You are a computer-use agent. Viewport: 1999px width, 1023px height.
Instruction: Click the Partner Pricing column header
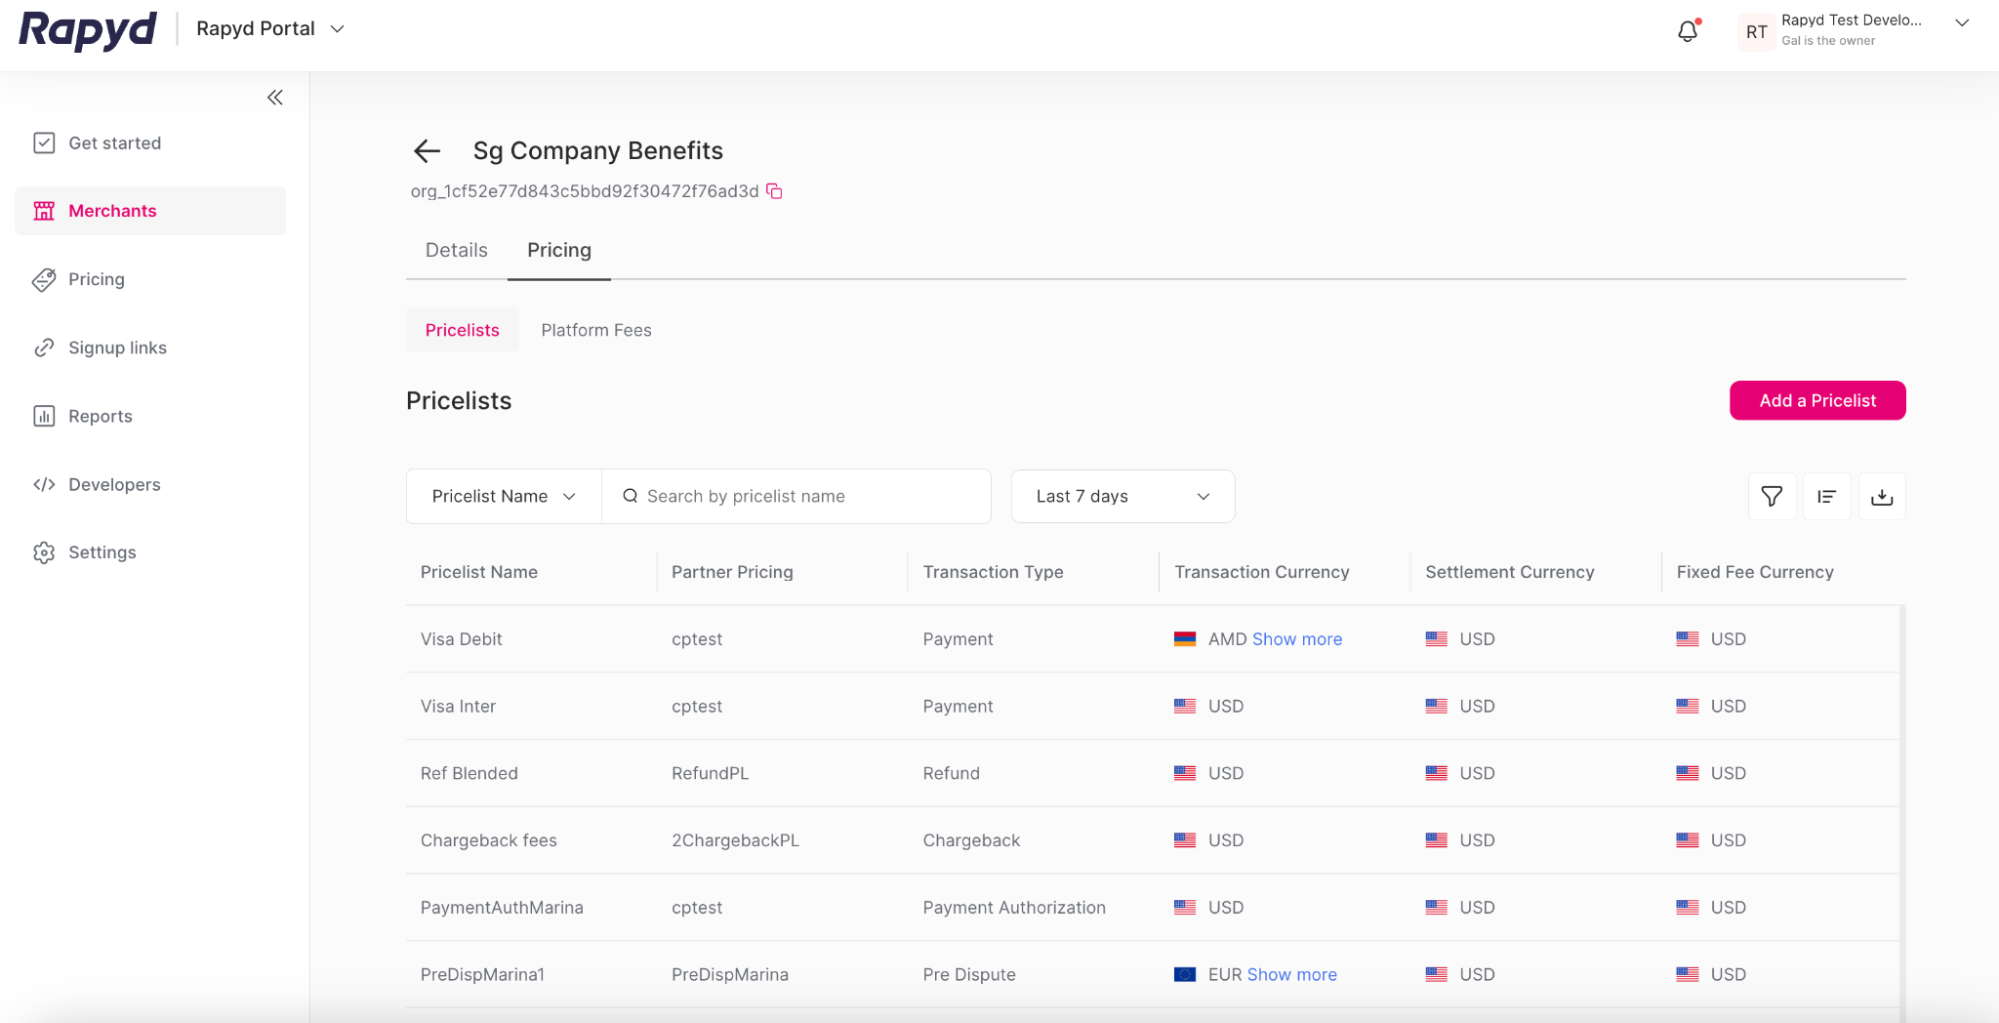pyautogui.click(x=732, y=572)
